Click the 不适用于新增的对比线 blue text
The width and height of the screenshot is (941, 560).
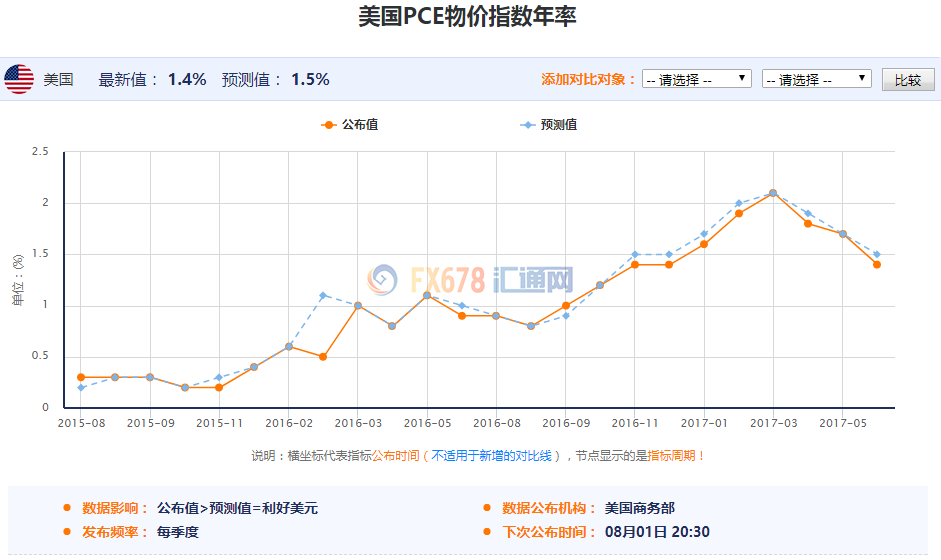[x=491, y=456]
